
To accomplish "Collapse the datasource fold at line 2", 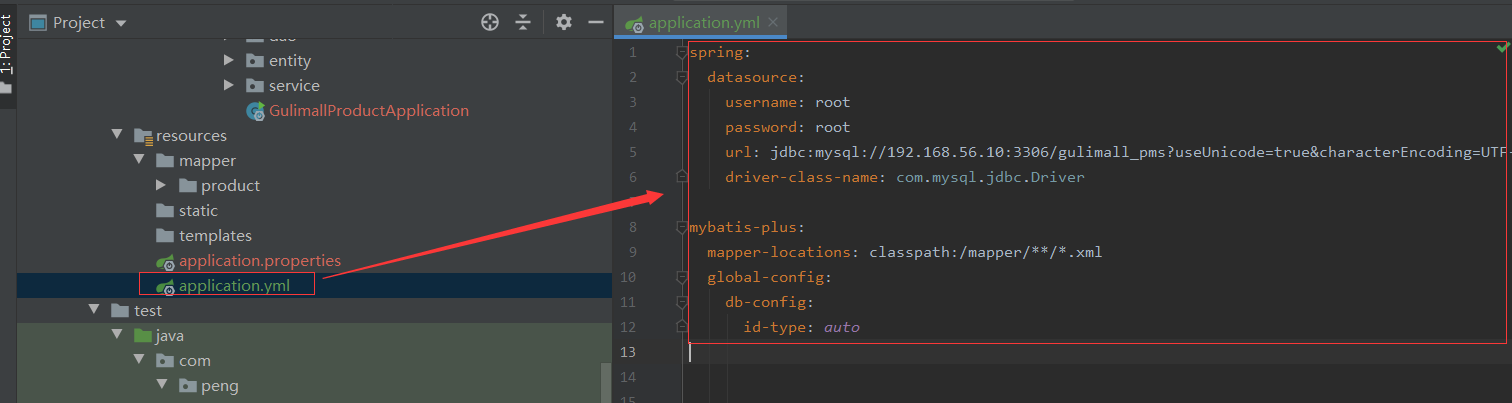I will (682, 77).
